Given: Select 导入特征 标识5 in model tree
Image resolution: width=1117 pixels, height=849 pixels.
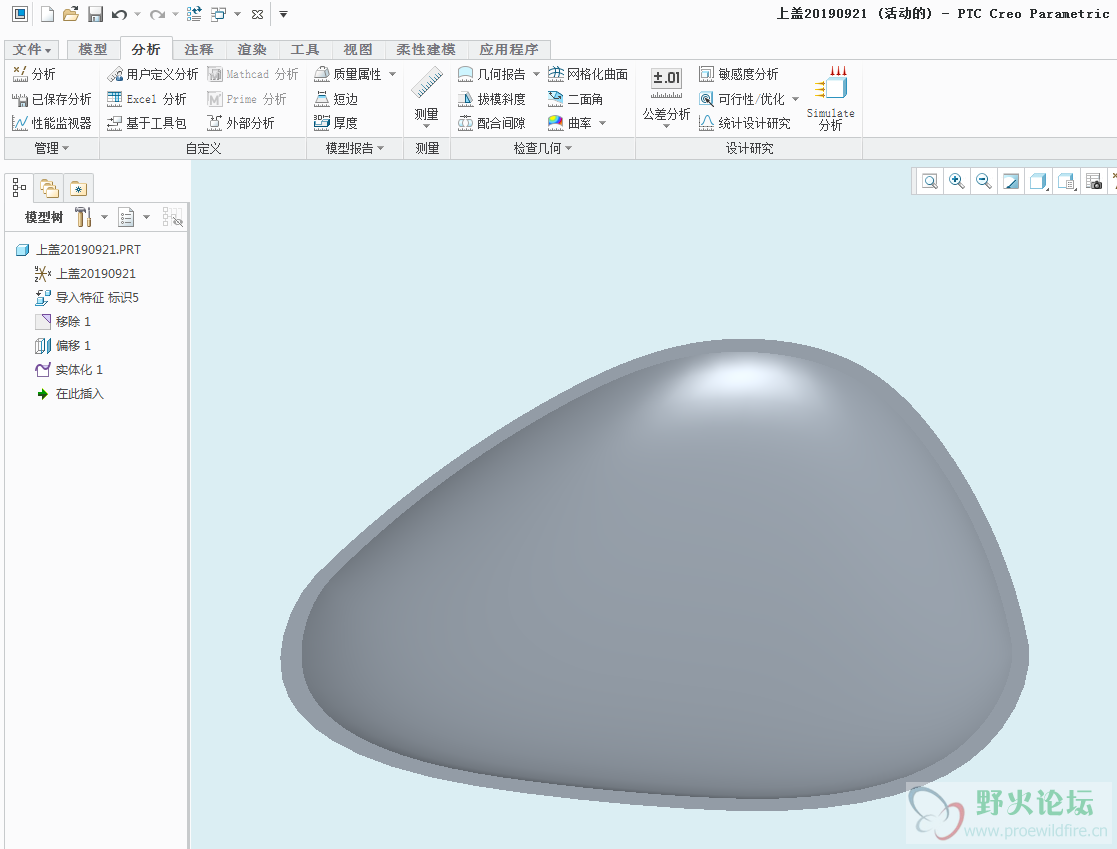Looking at the screenshot, I should coord(87,298).
